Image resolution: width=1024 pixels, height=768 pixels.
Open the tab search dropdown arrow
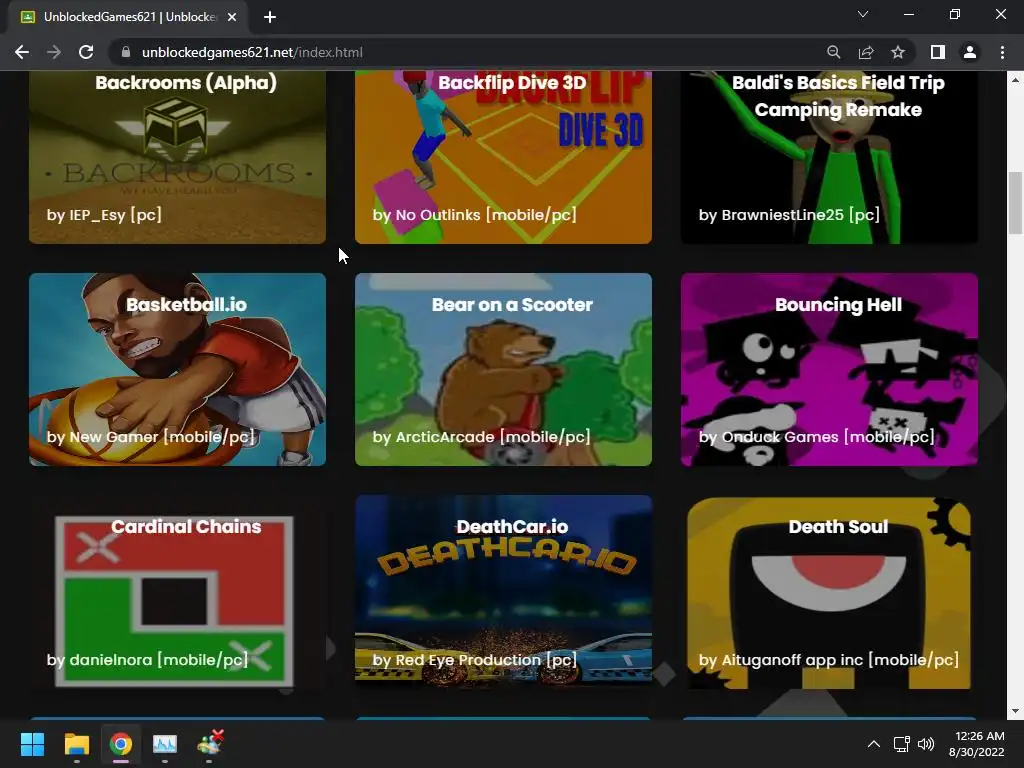[x=863, y=14]
